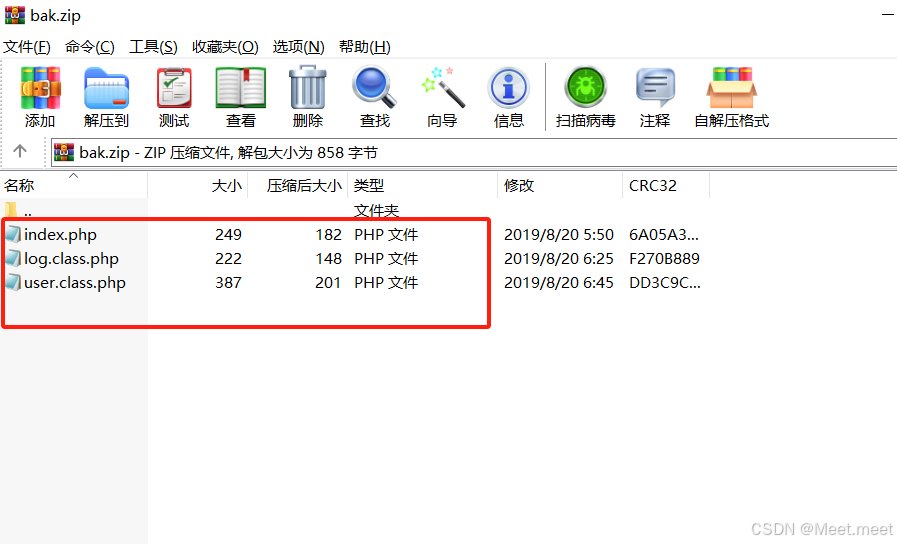
Task: Open the Help (帮助) menu
Action: [x=365, y=47]
